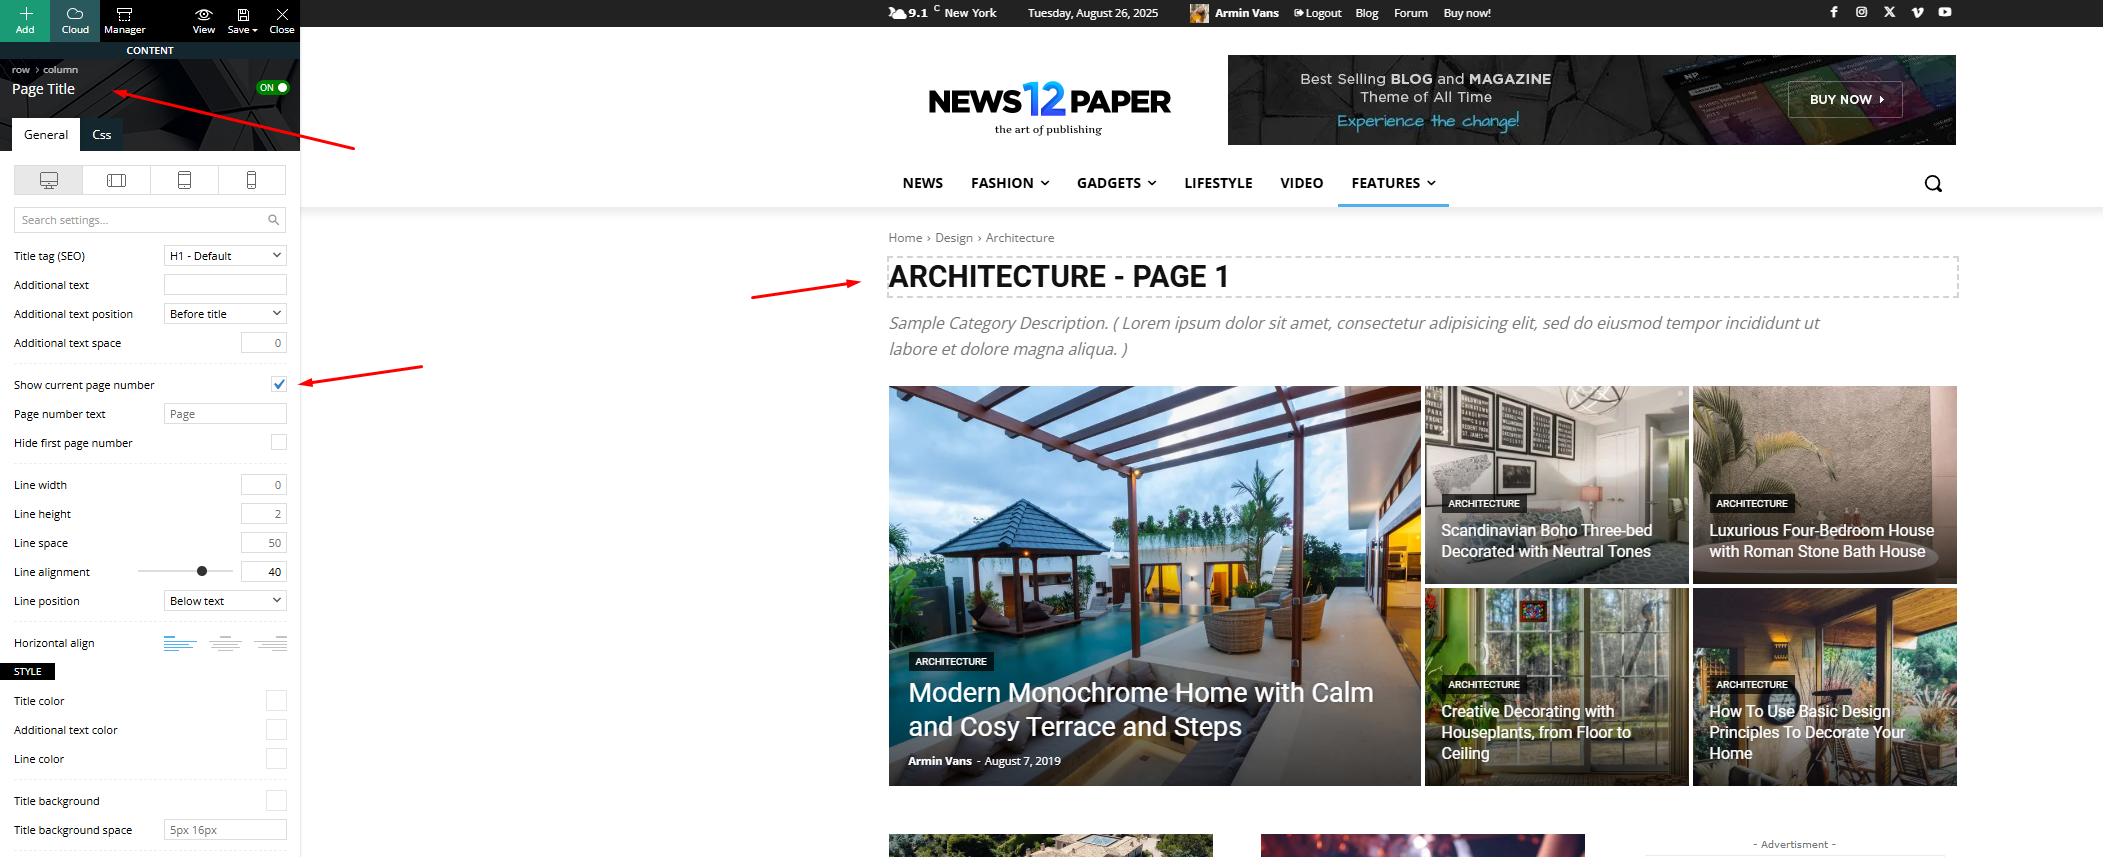Open Luxurious Four-Bedroom House article

coord(1820,541)
